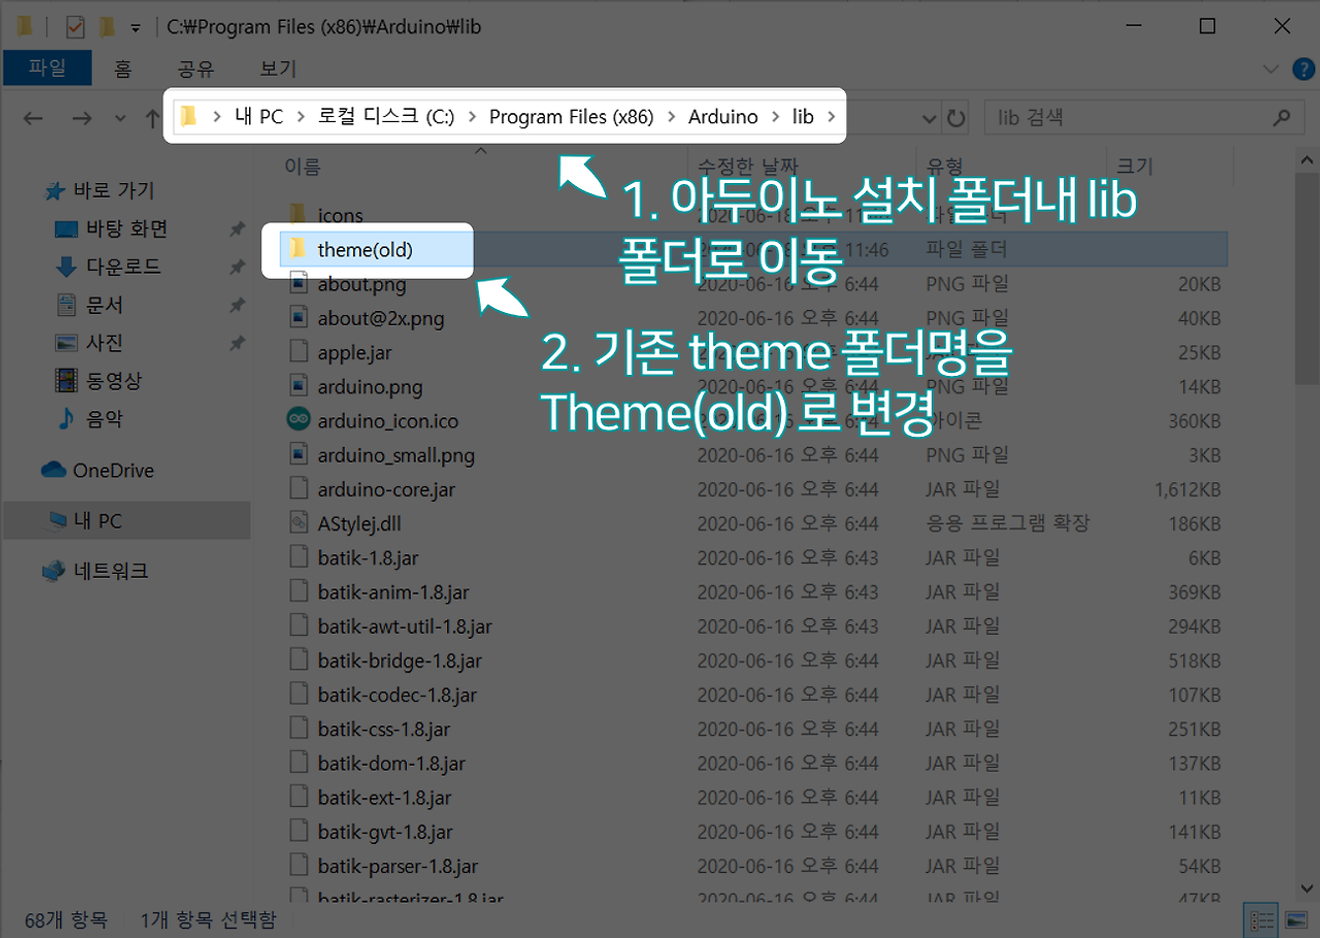Click 내 PC in the address bar

click(x=259, y=116)
